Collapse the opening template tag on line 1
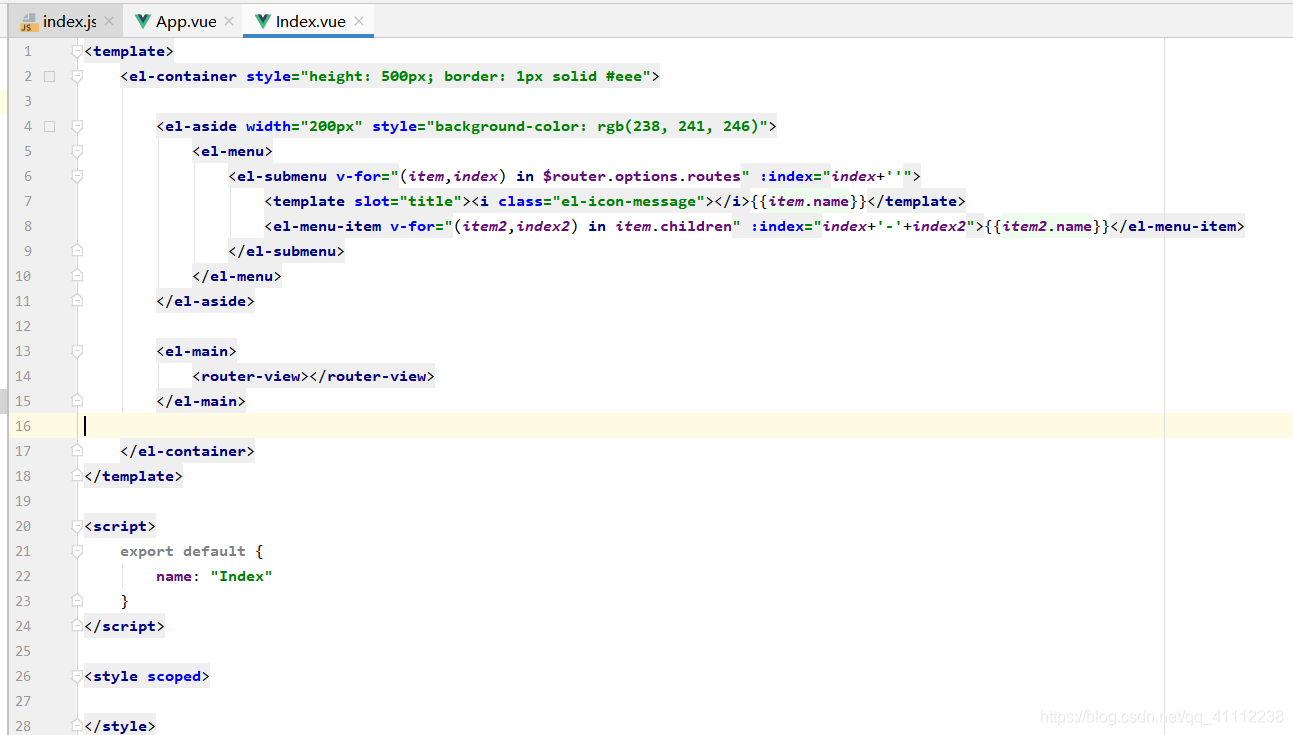This screenshot has width=1293, height=735. click(x=77, y=51)
